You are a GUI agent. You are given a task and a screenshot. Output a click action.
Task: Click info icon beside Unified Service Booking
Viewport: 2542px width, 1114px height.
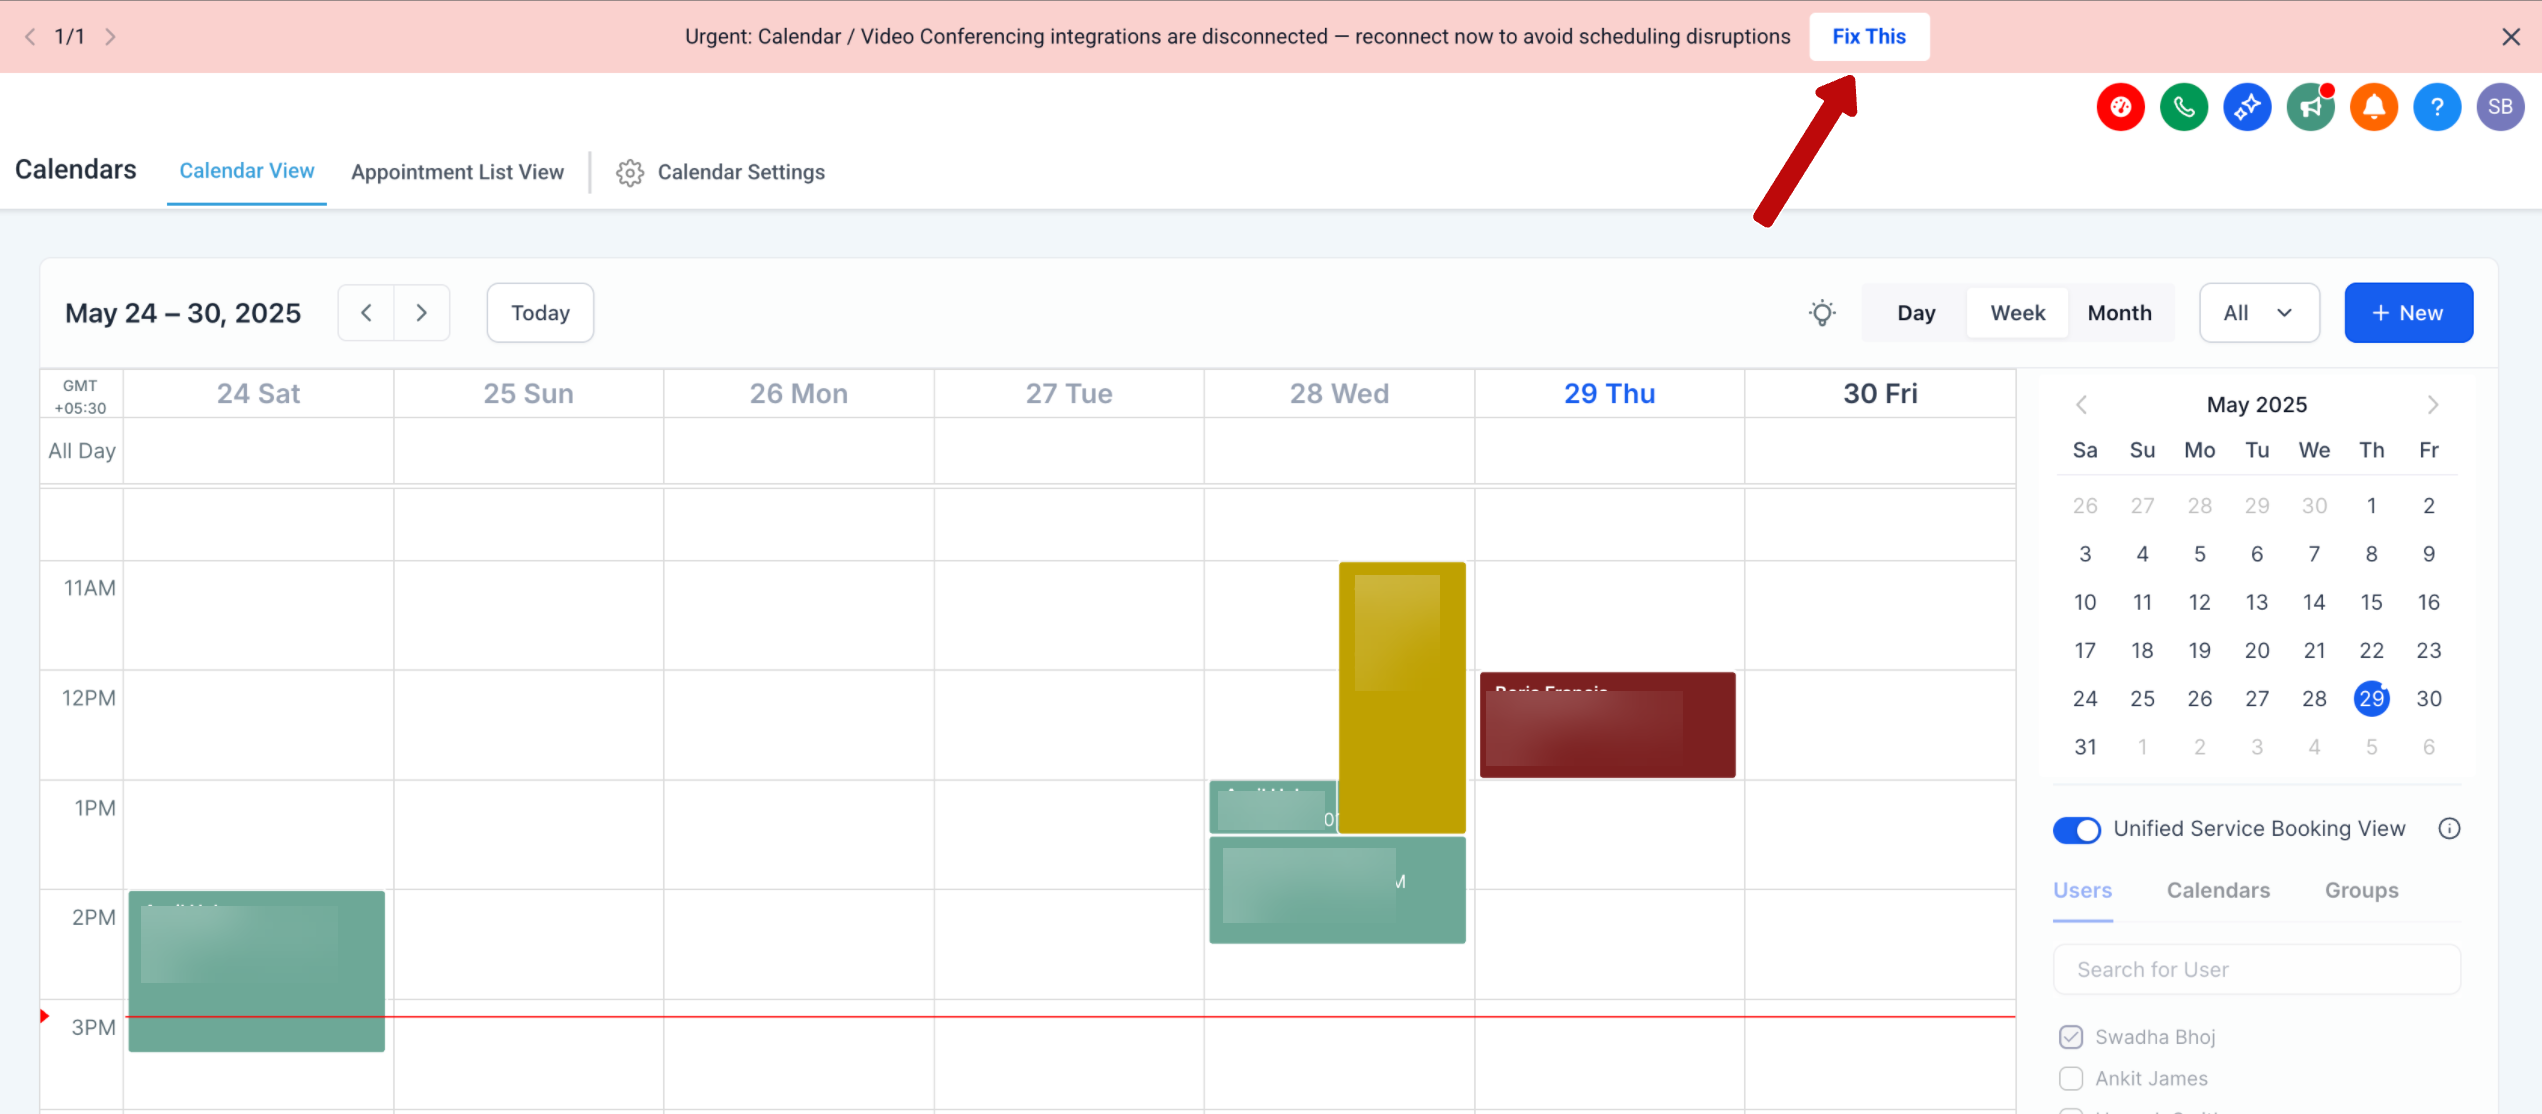point(2449,829)
